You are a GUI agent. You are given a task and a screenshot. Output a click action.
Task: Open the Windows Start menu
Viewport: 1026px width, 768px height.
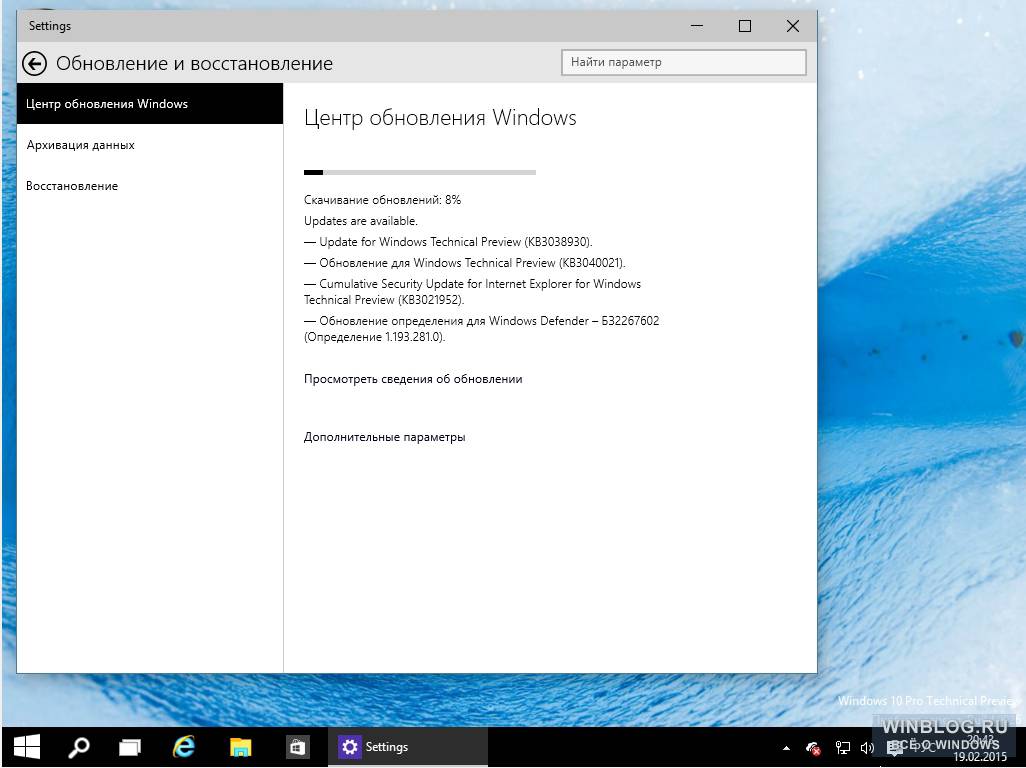tap(27, 746)
